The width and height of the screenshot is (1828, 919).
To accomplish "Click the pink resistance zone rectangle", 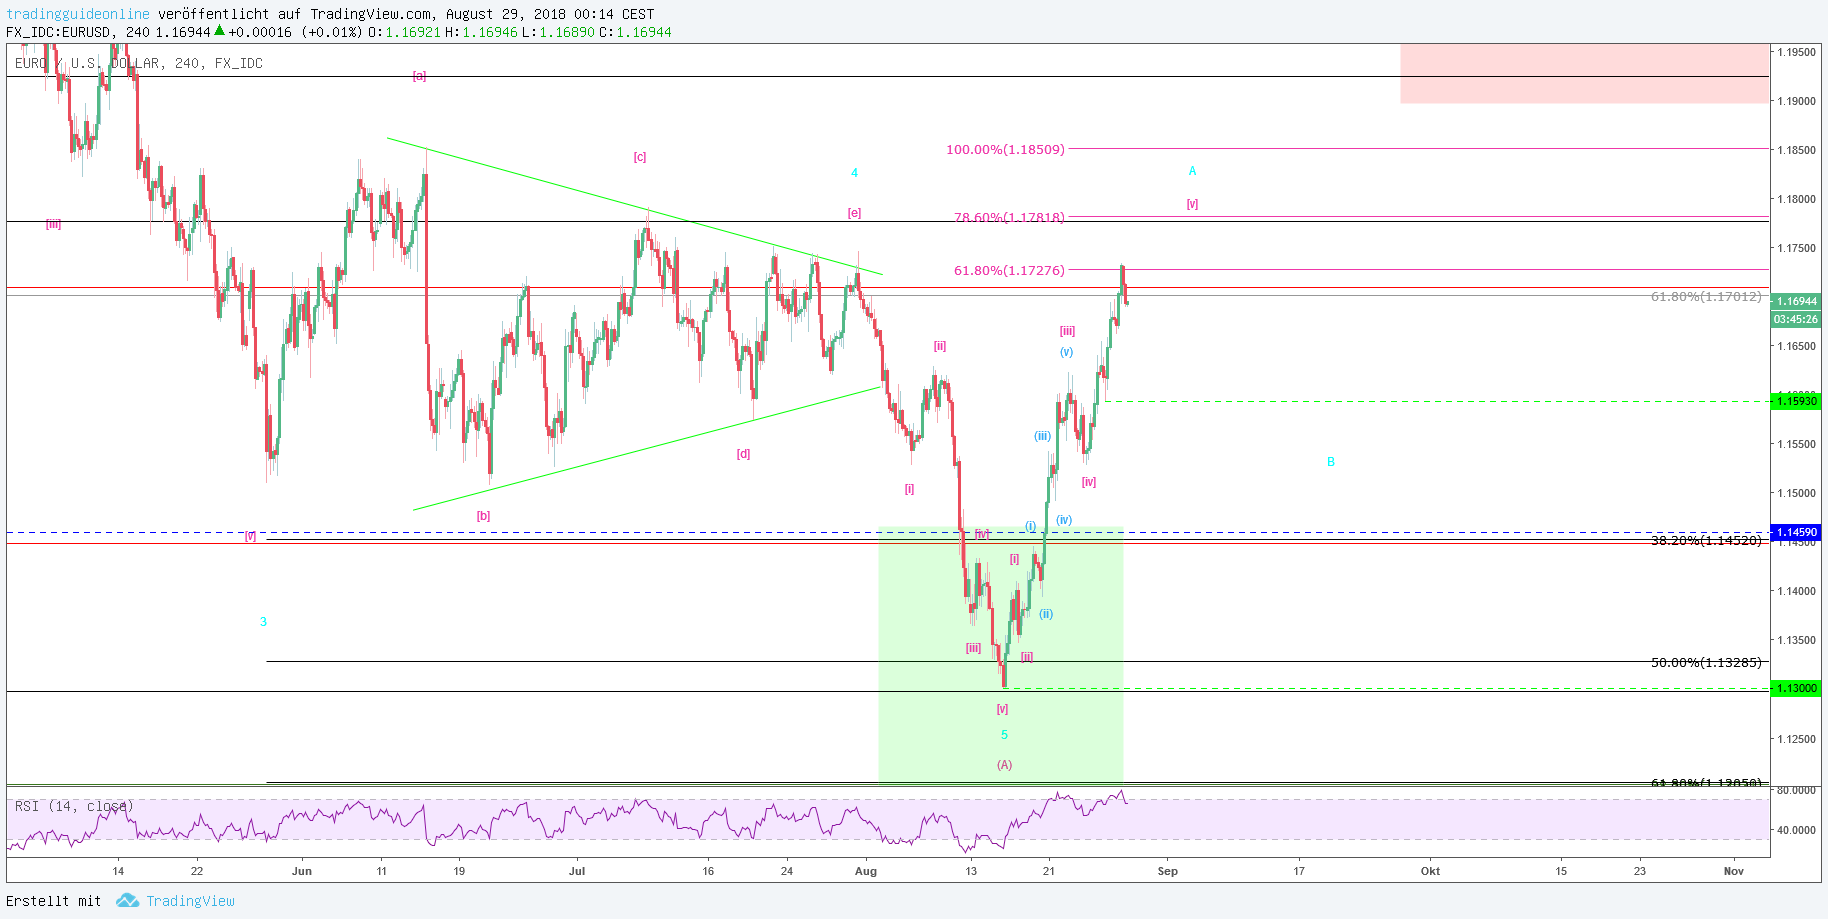I will 1584,73.
